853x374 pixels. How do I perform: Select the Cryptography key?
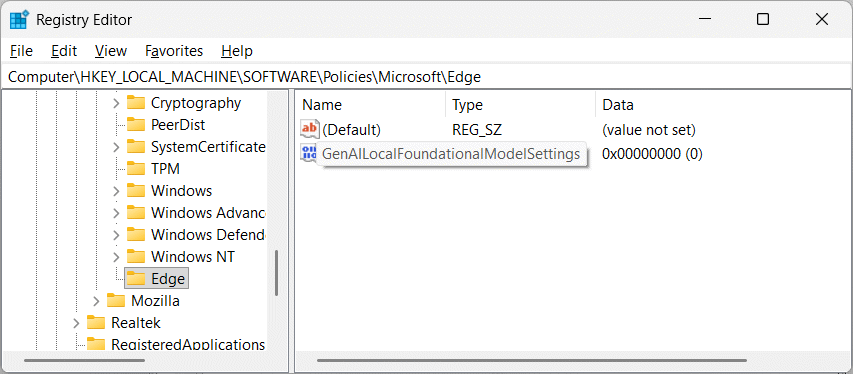pyautogui.click(x=196, y=102)
